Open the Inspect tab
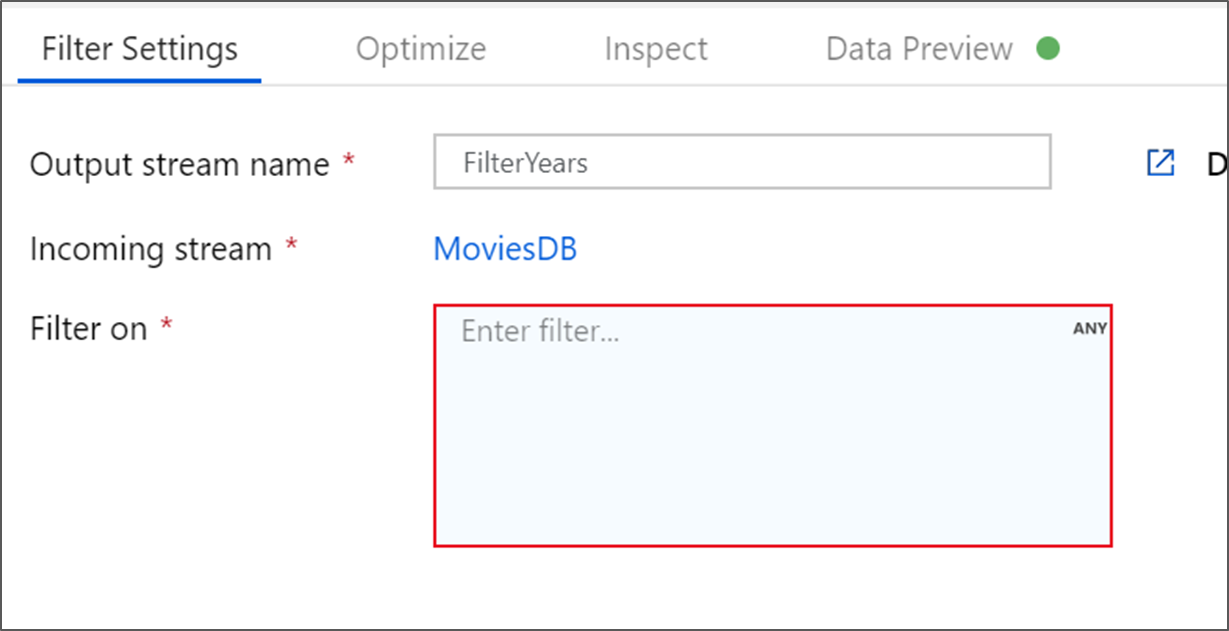 [655, 47]
